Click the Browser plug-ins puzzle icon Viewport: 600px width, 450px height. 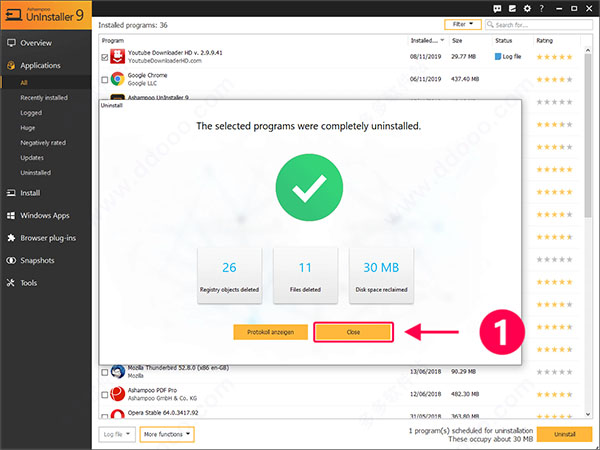[x=11, y=238]
